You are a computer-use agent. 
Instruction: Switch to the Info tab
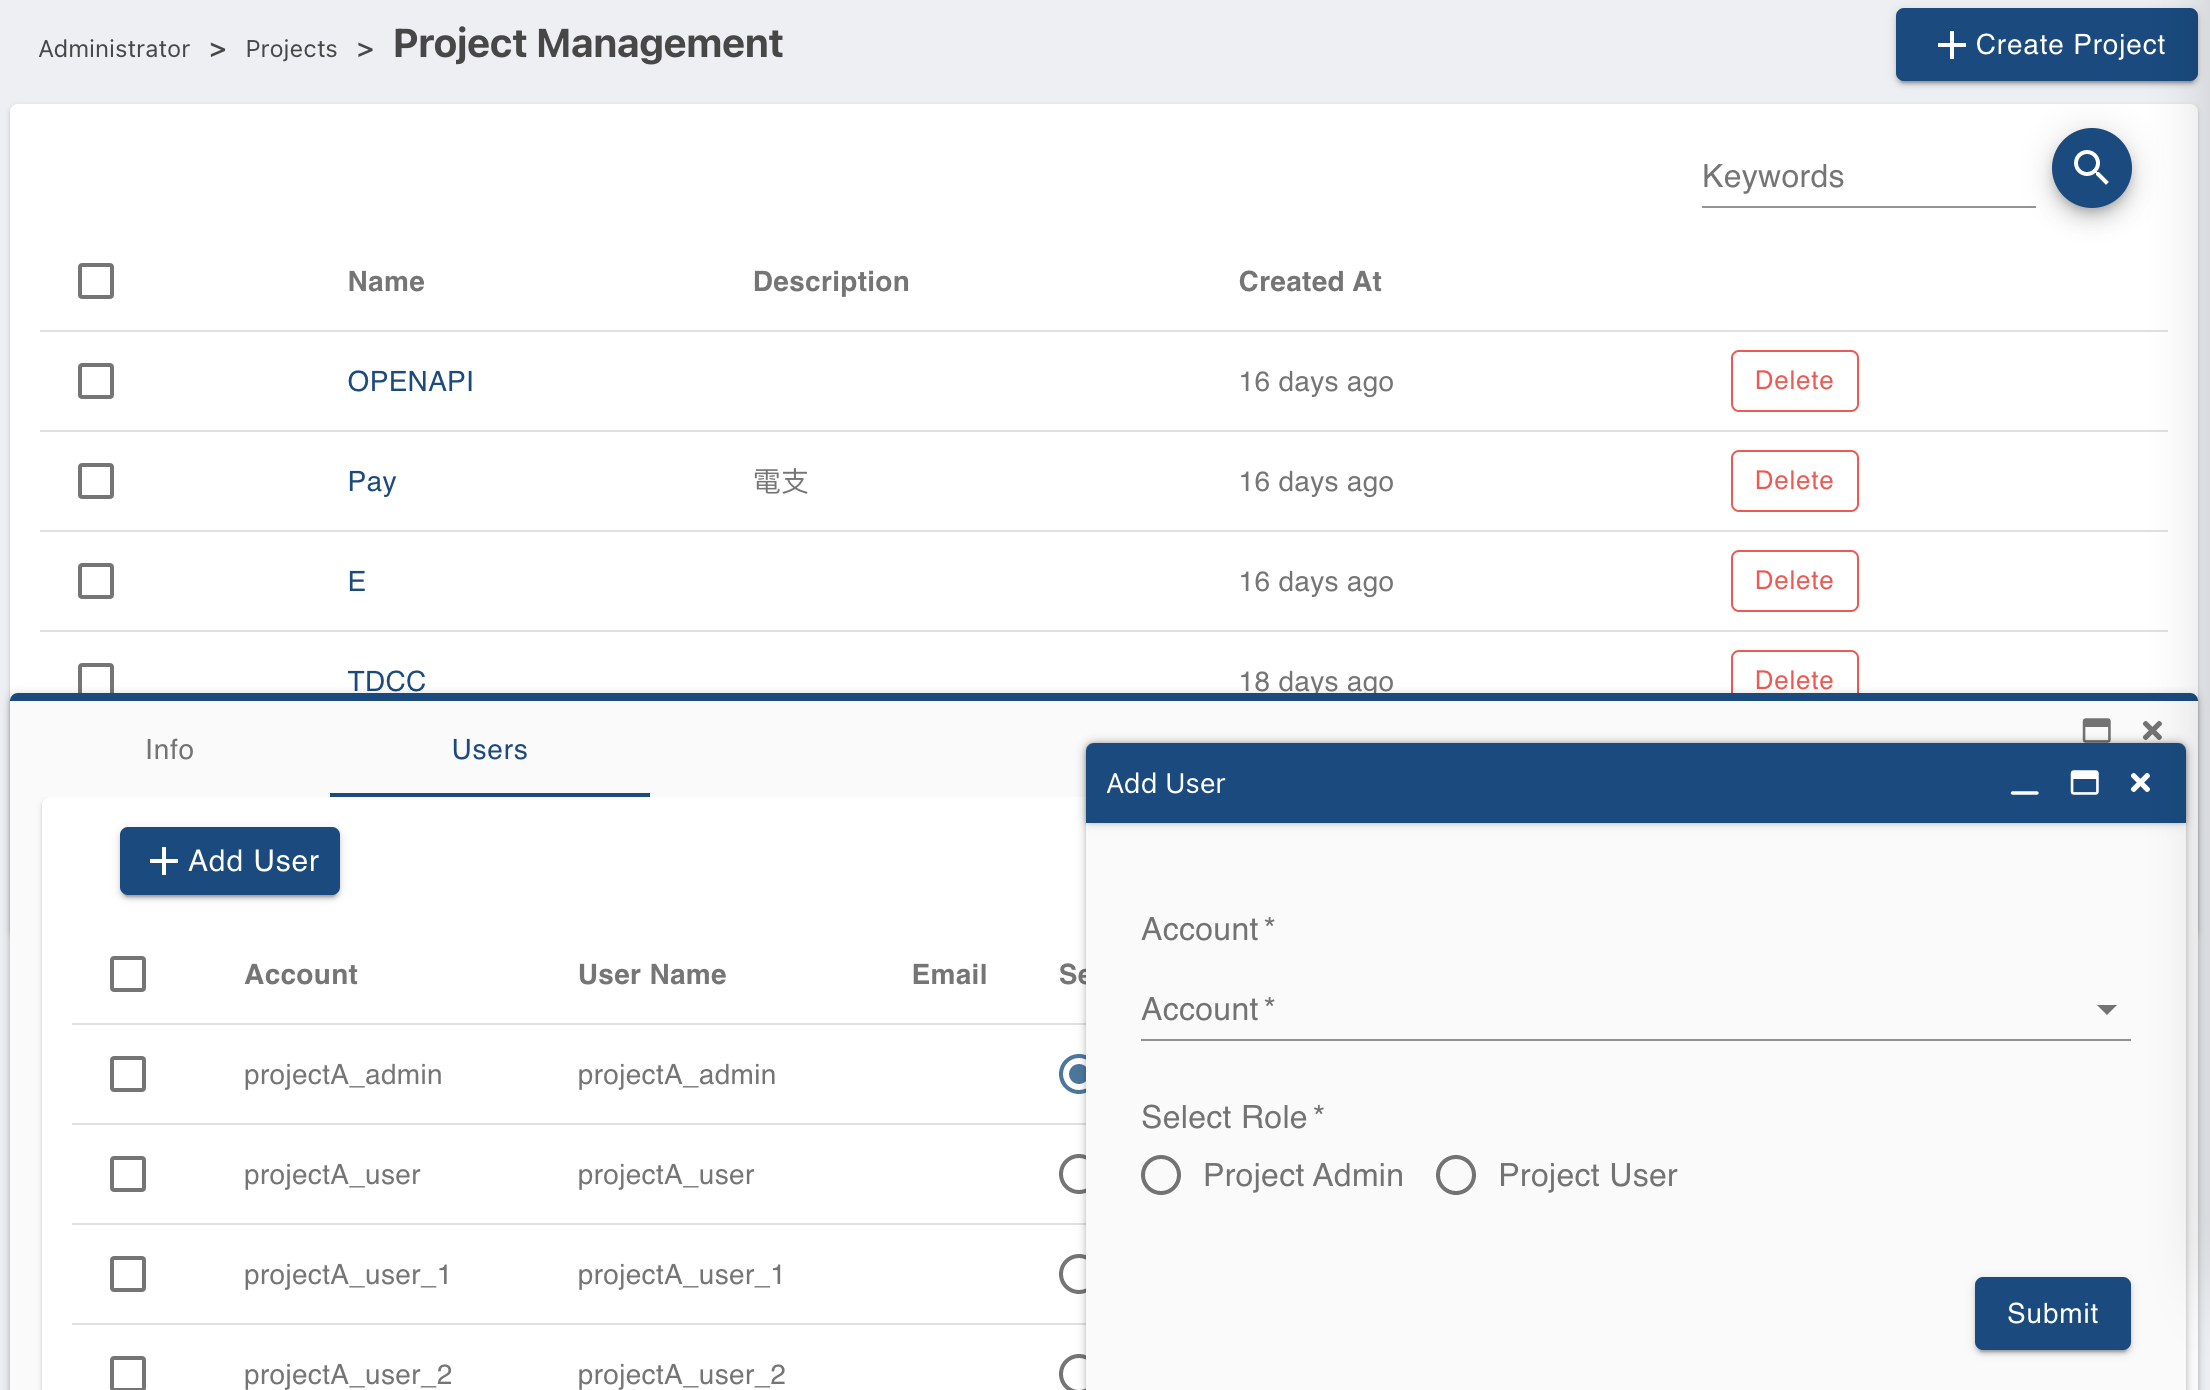point(169,749)
